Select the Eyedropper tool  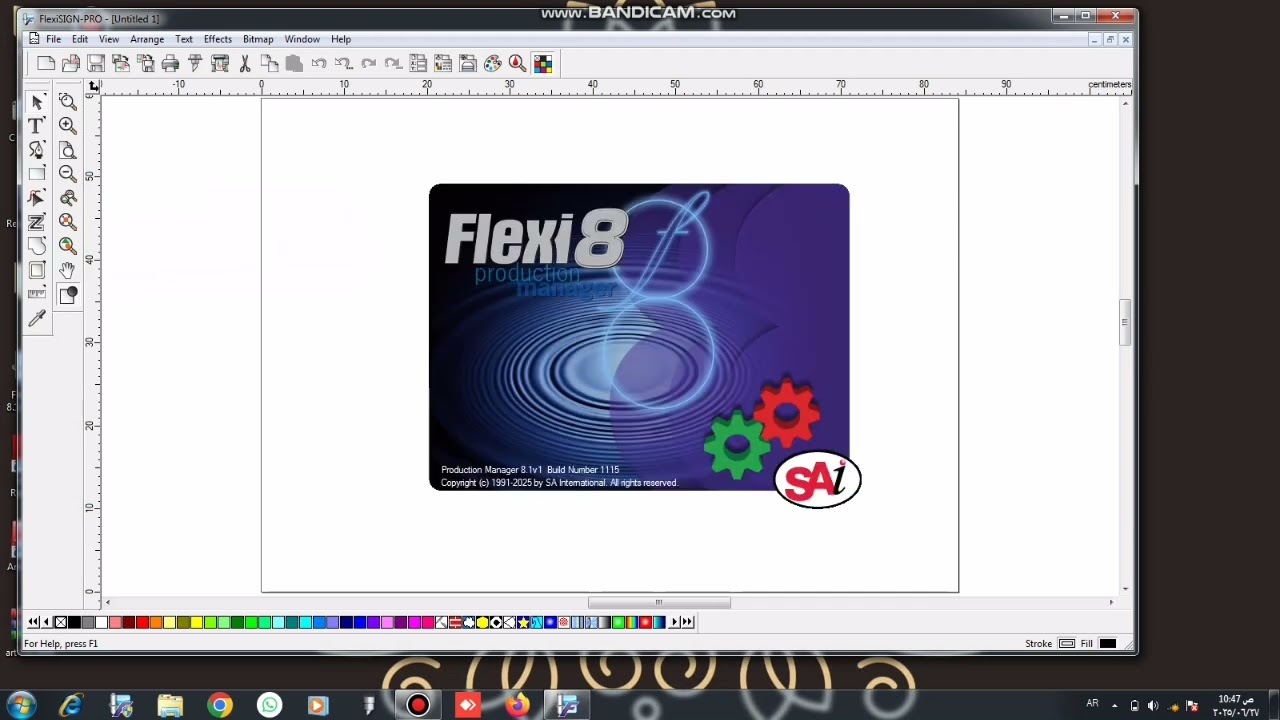(37, 319)
